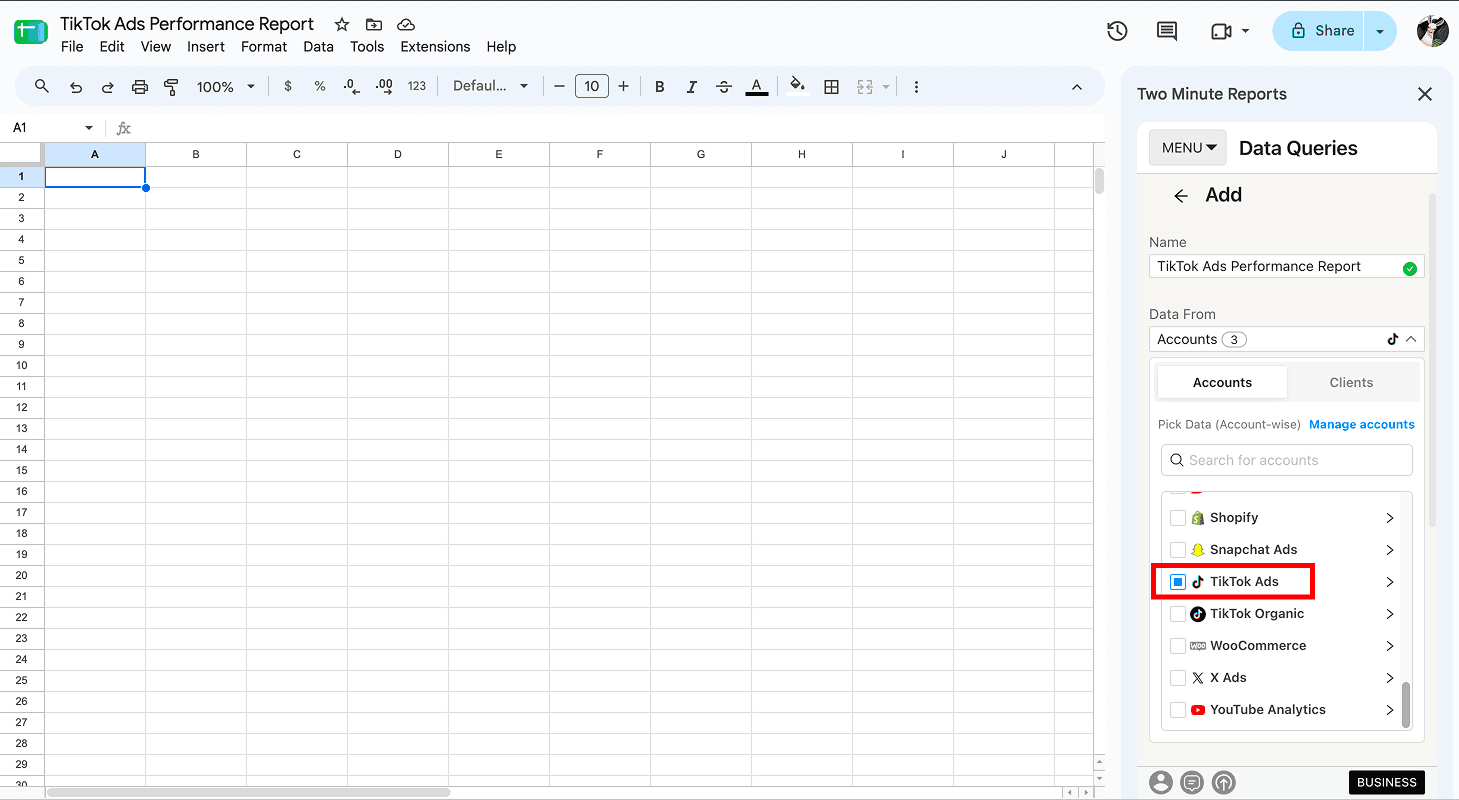
Task: Format cell as currency
Action: pos(288,87)
